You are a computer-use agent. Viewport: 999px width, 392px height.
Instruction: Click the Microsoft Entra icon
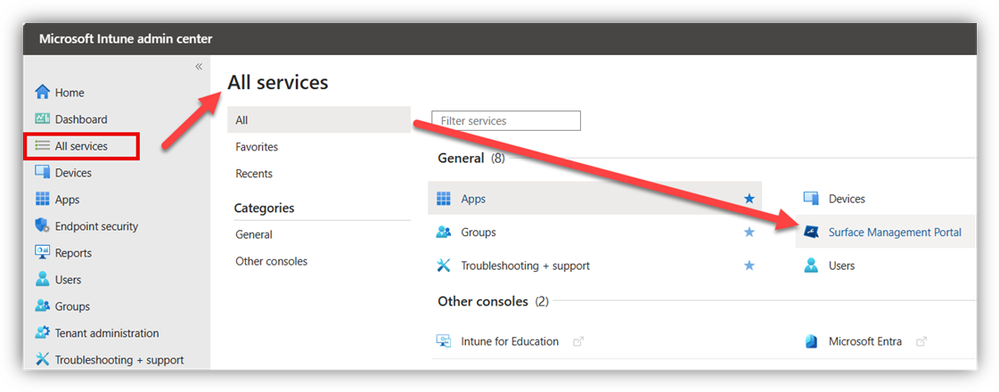[x=811, y=342]
